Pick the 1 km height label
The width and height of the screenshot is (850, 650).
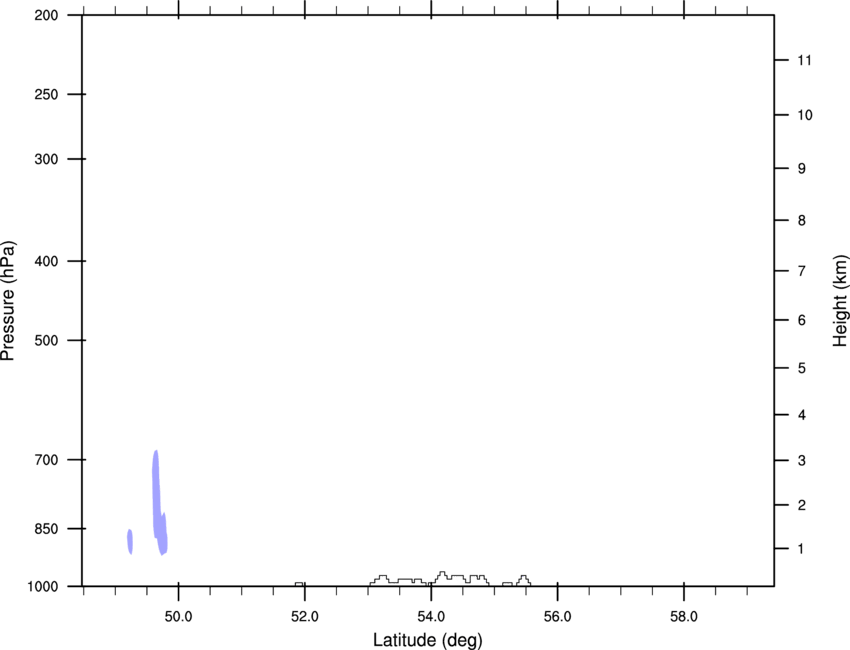point(801,549)
